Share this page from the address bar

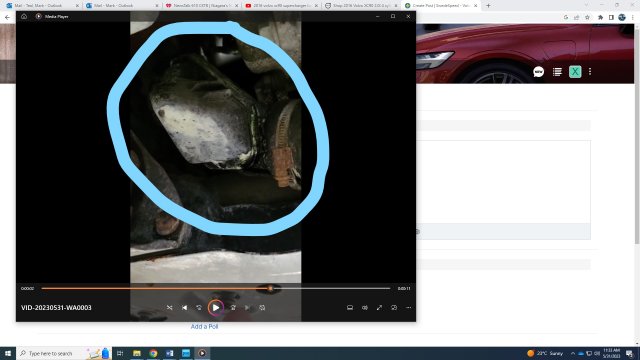[576, 18]
